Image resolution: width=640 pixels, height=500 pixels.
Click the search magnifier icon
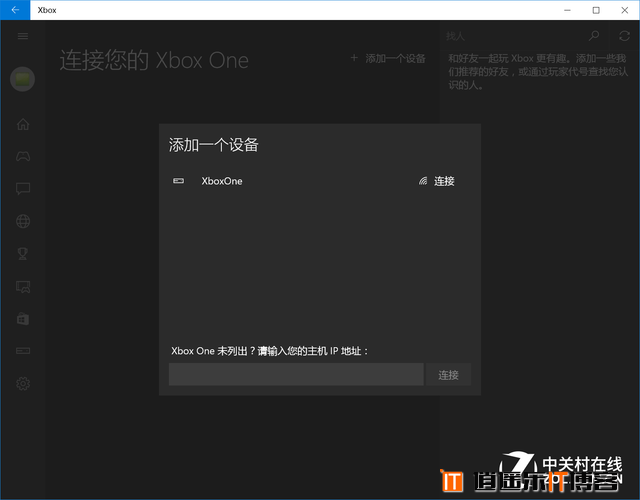[x=594, y=36]
